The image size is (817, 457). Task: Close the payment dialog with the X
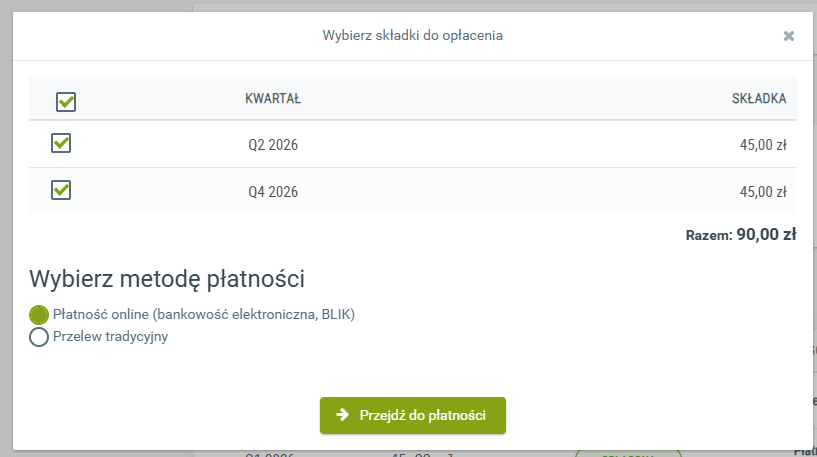(x=788, y=36)
